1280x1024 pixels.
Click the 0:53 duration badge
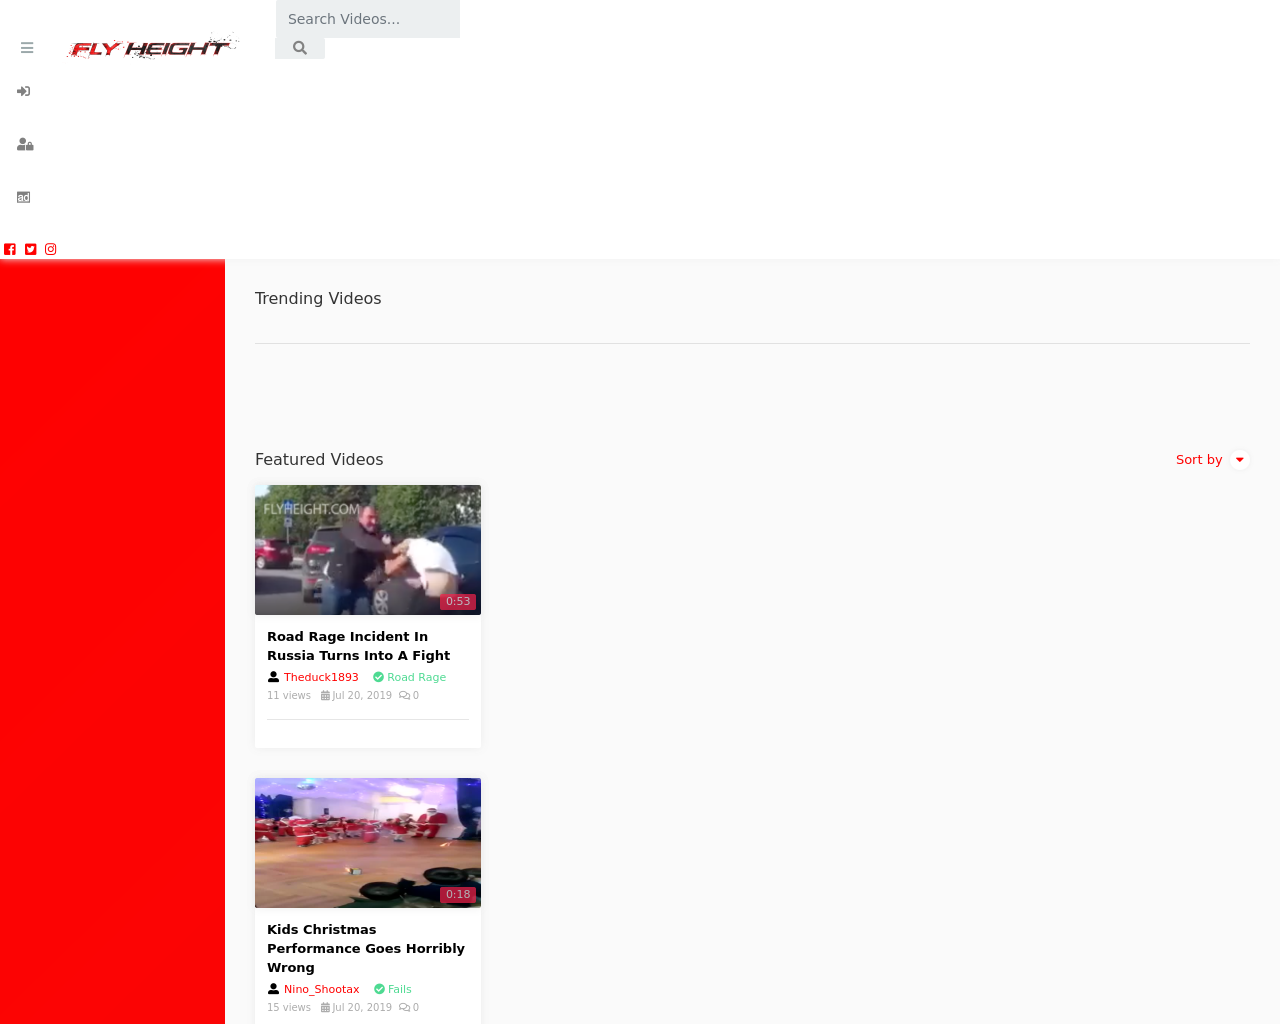[456, 600]
